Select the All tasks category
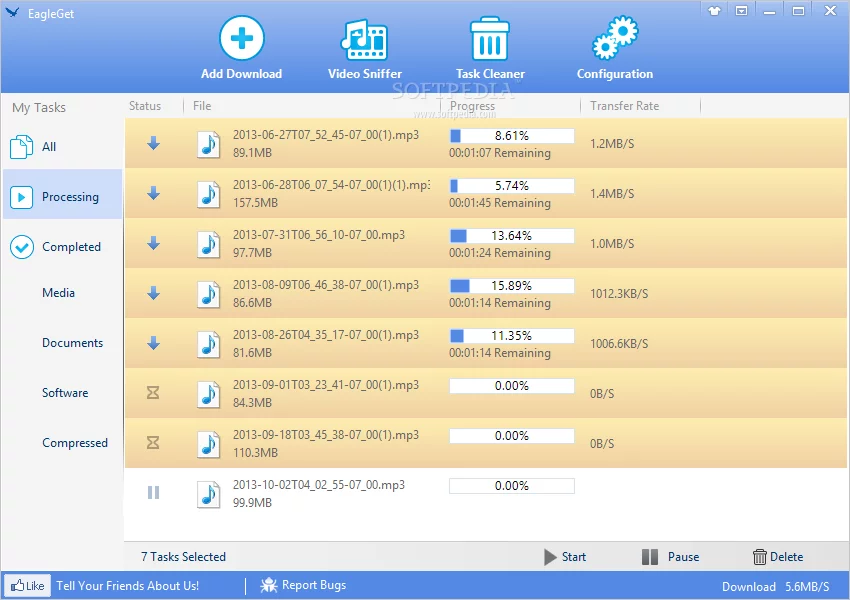This screenshot has width=850, height=600. (48, 147)
